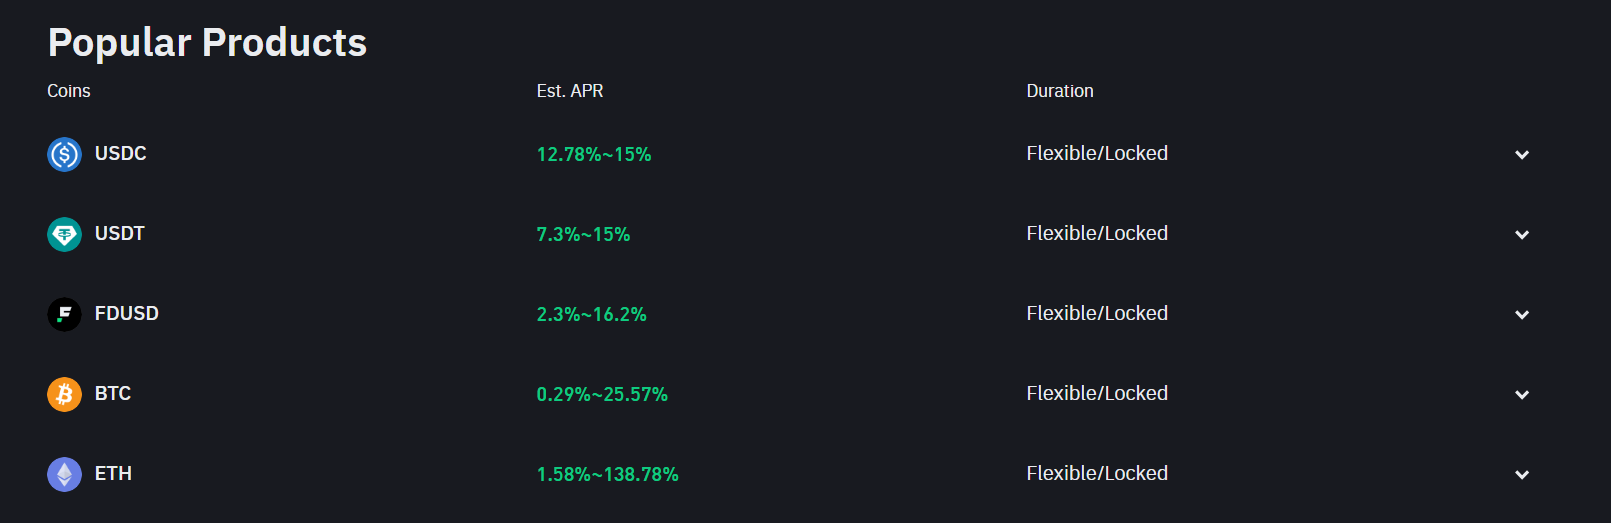
Task: Choose the BTC coin label
Action: [112, 393]
